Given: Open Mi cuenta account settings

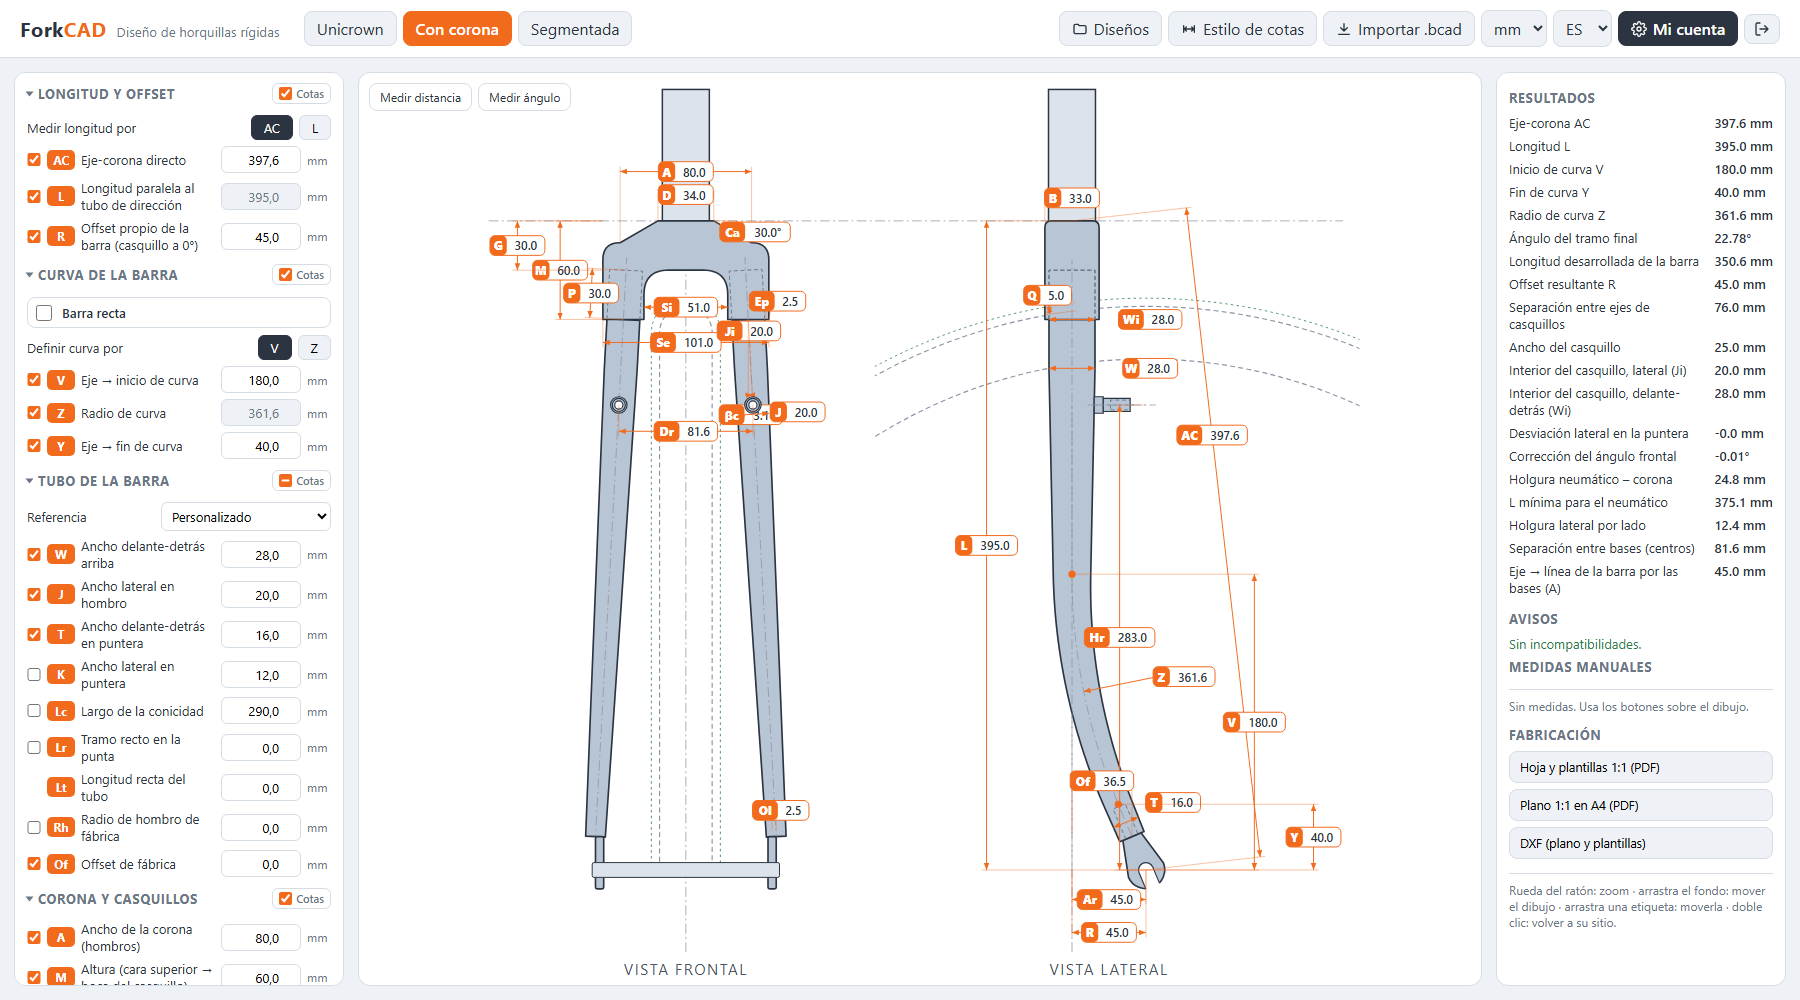Looking at the screenshot, I should click(1678, 29).
